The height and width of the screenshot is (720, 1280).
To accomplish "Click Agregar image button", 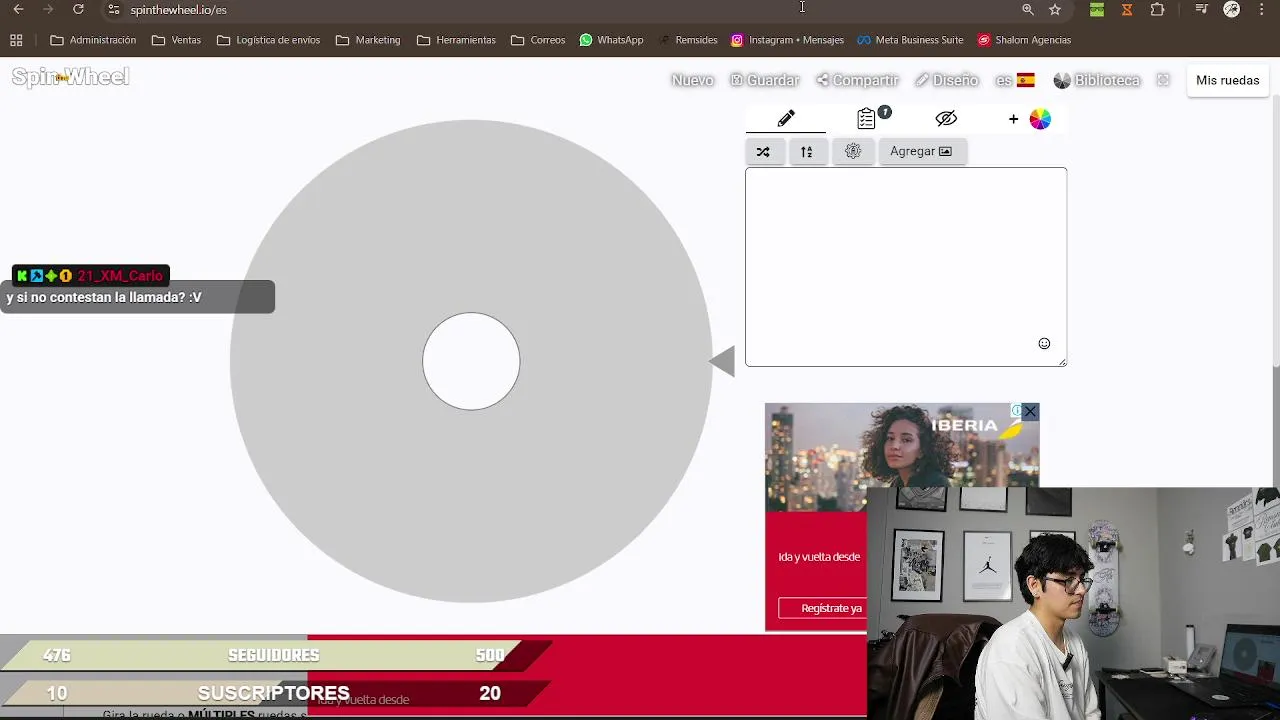I will pos(921,151).
